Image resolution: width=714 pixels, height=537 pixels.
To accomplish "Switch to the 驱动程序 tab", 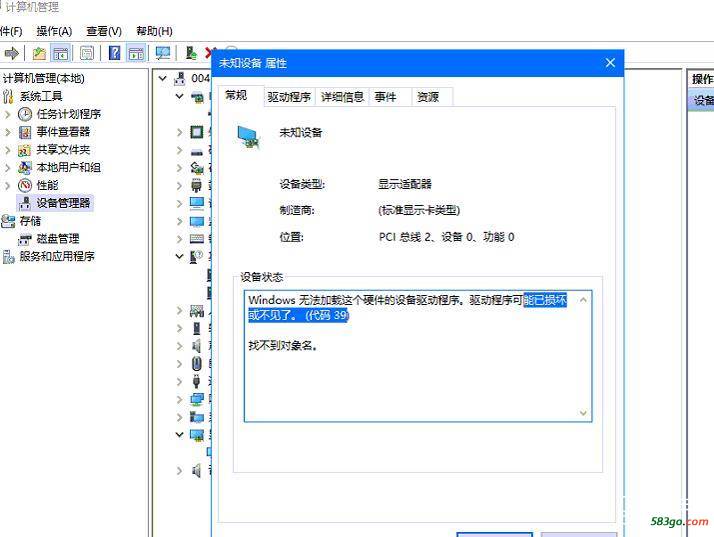I will [x=290, y=97].
